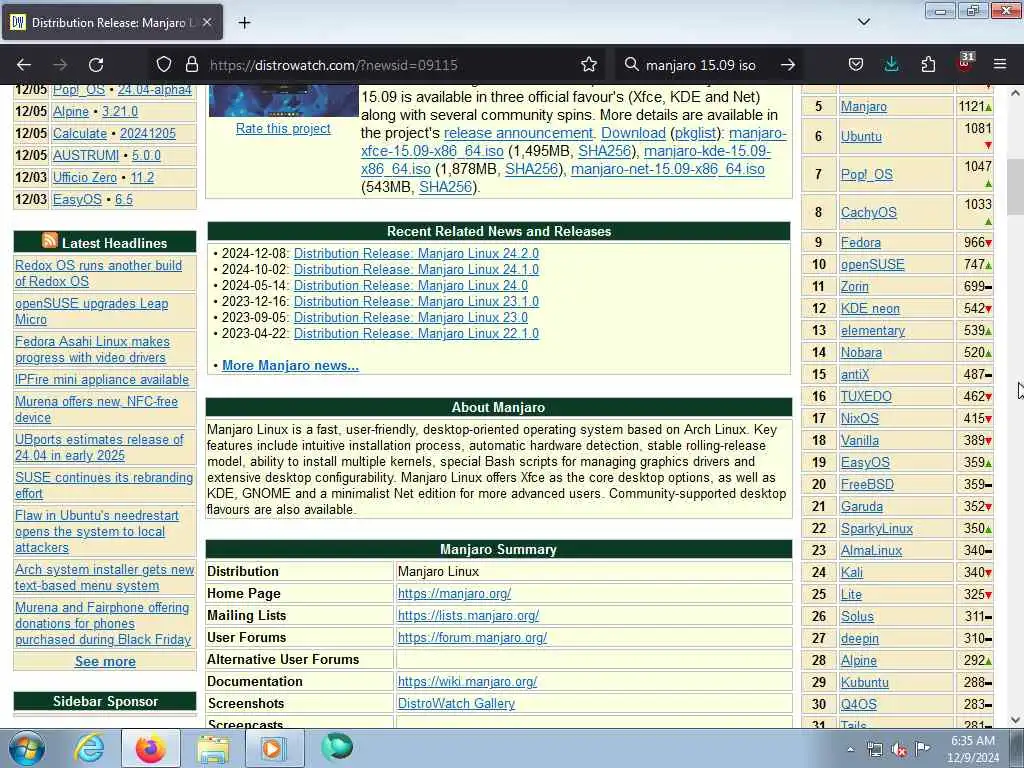The height and width of the screenshot is (768, 1024).
Task: Click the Firefox taskbar icon
Action: (x=151, y=749)
